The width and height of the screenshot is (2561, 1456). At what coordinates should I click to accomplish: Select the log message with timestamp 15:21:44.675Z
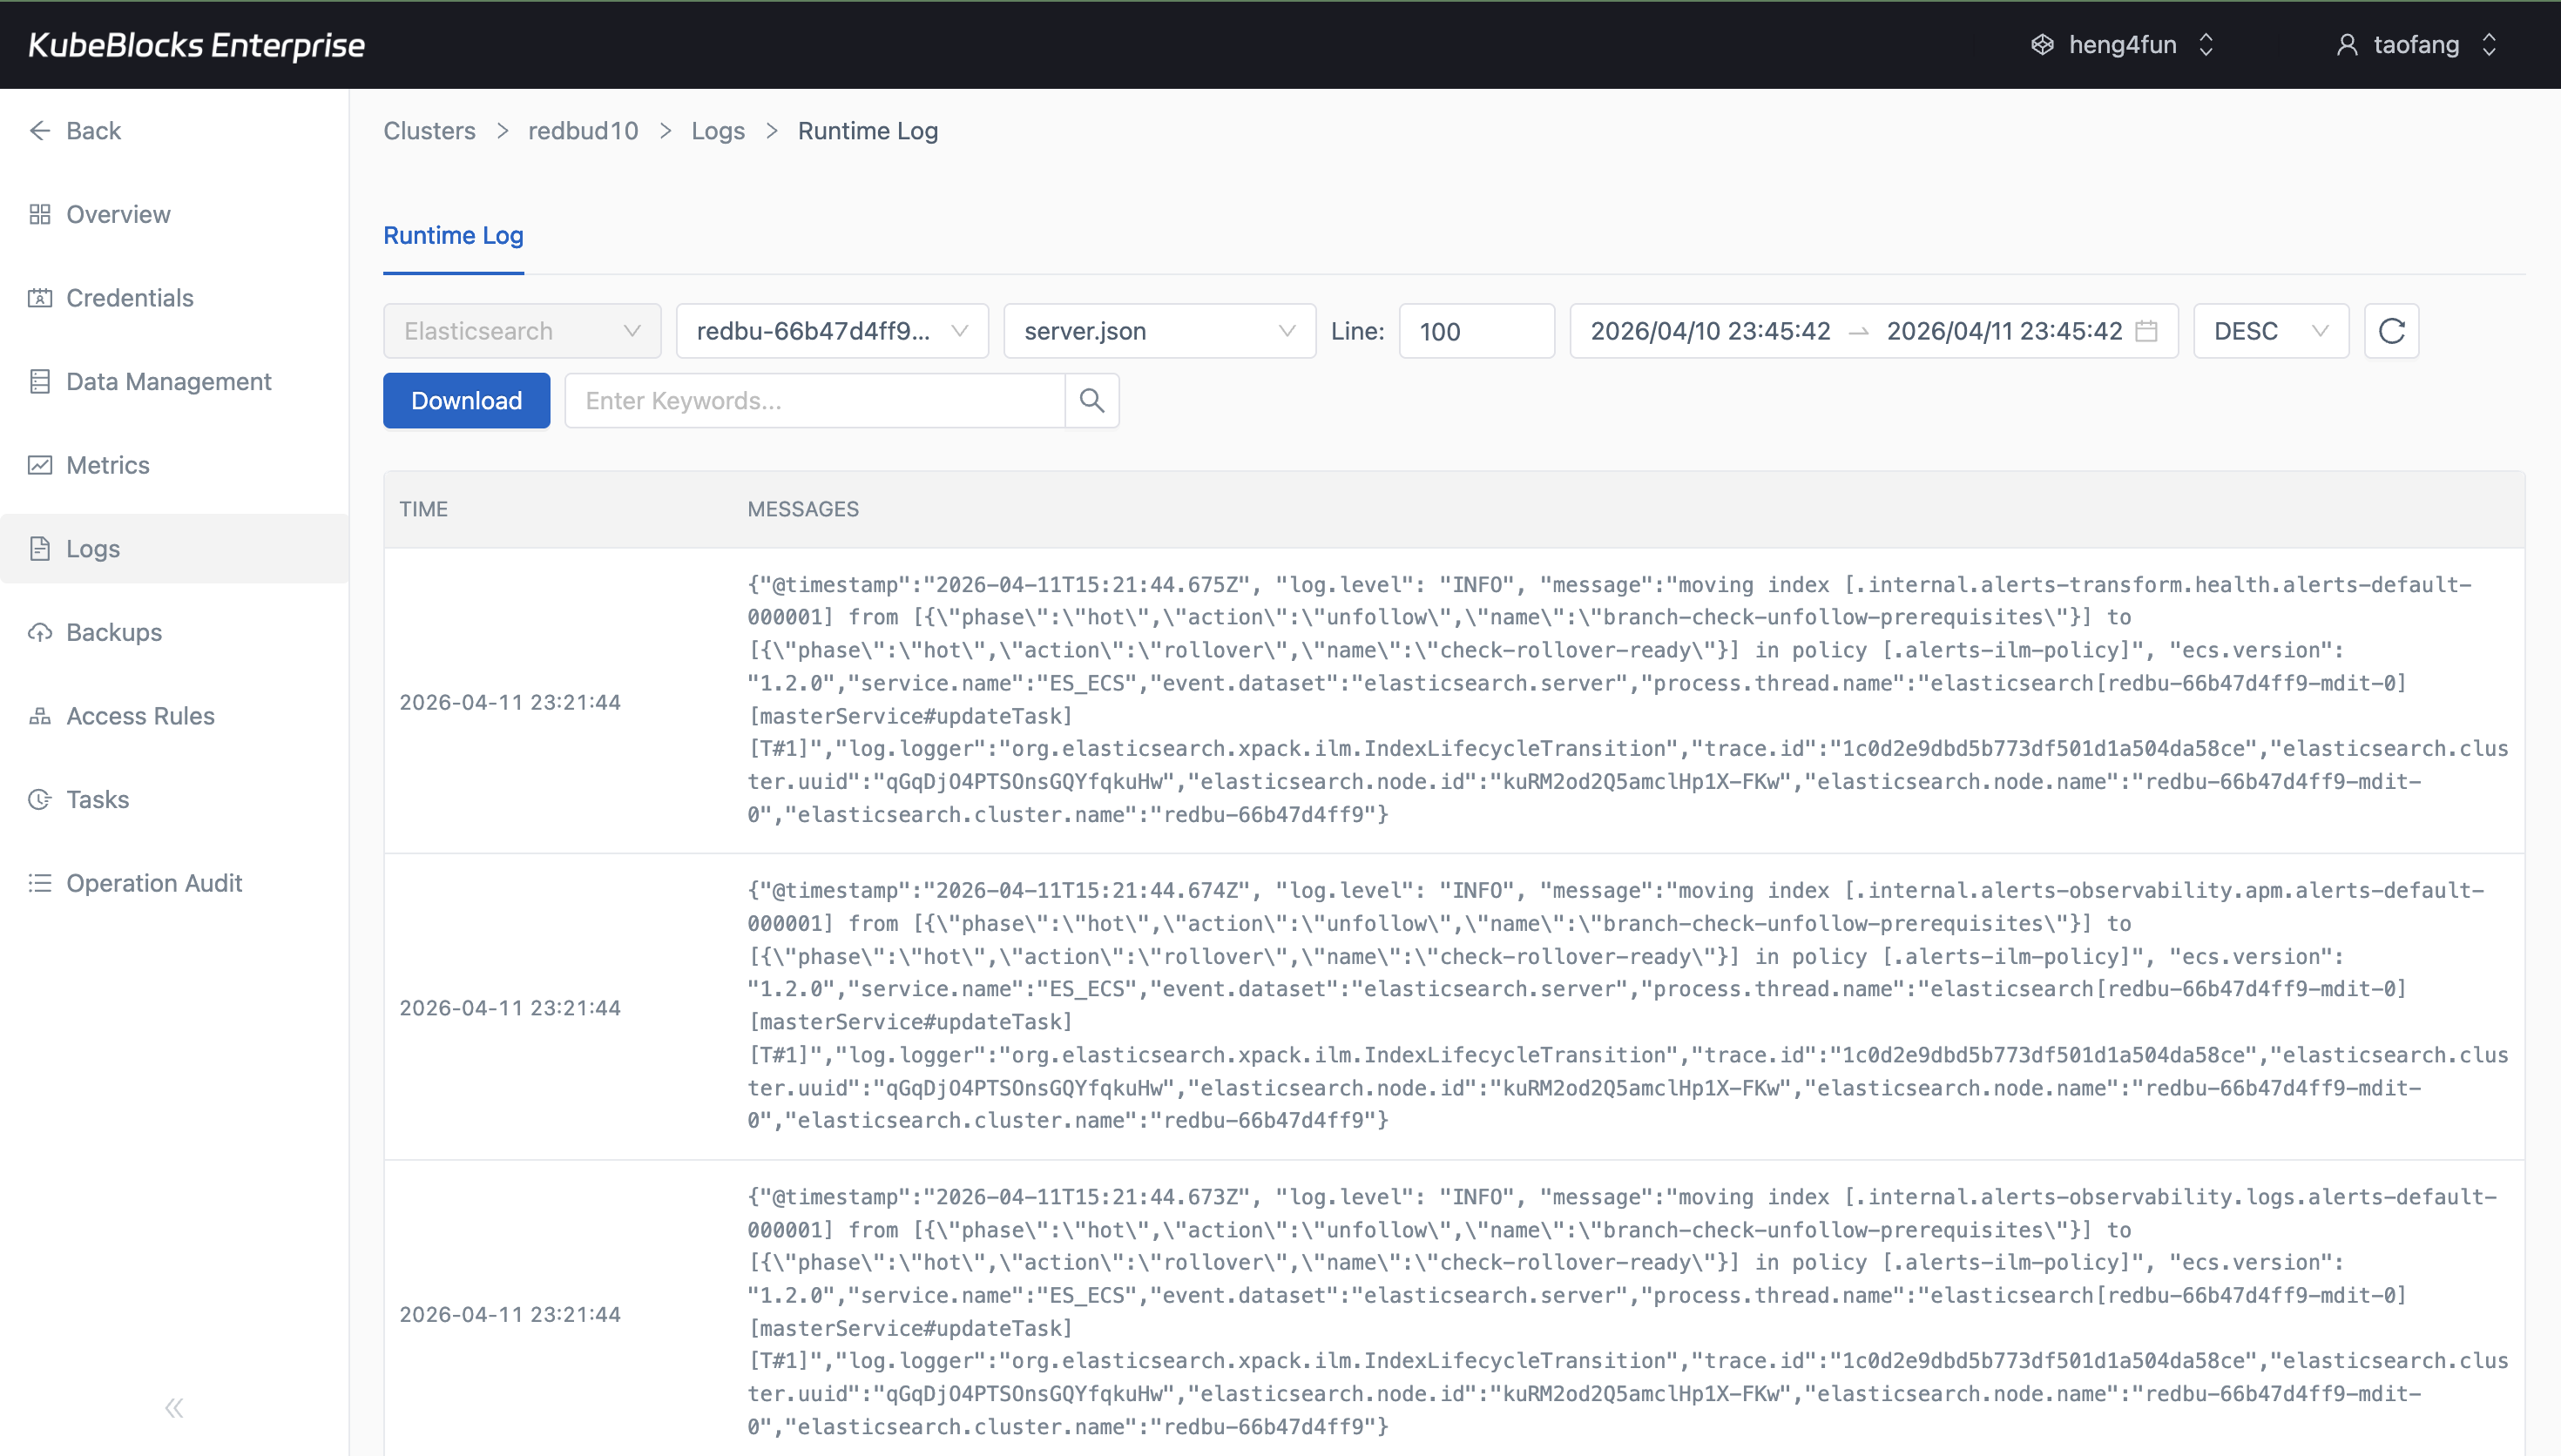coord(1628,699)
